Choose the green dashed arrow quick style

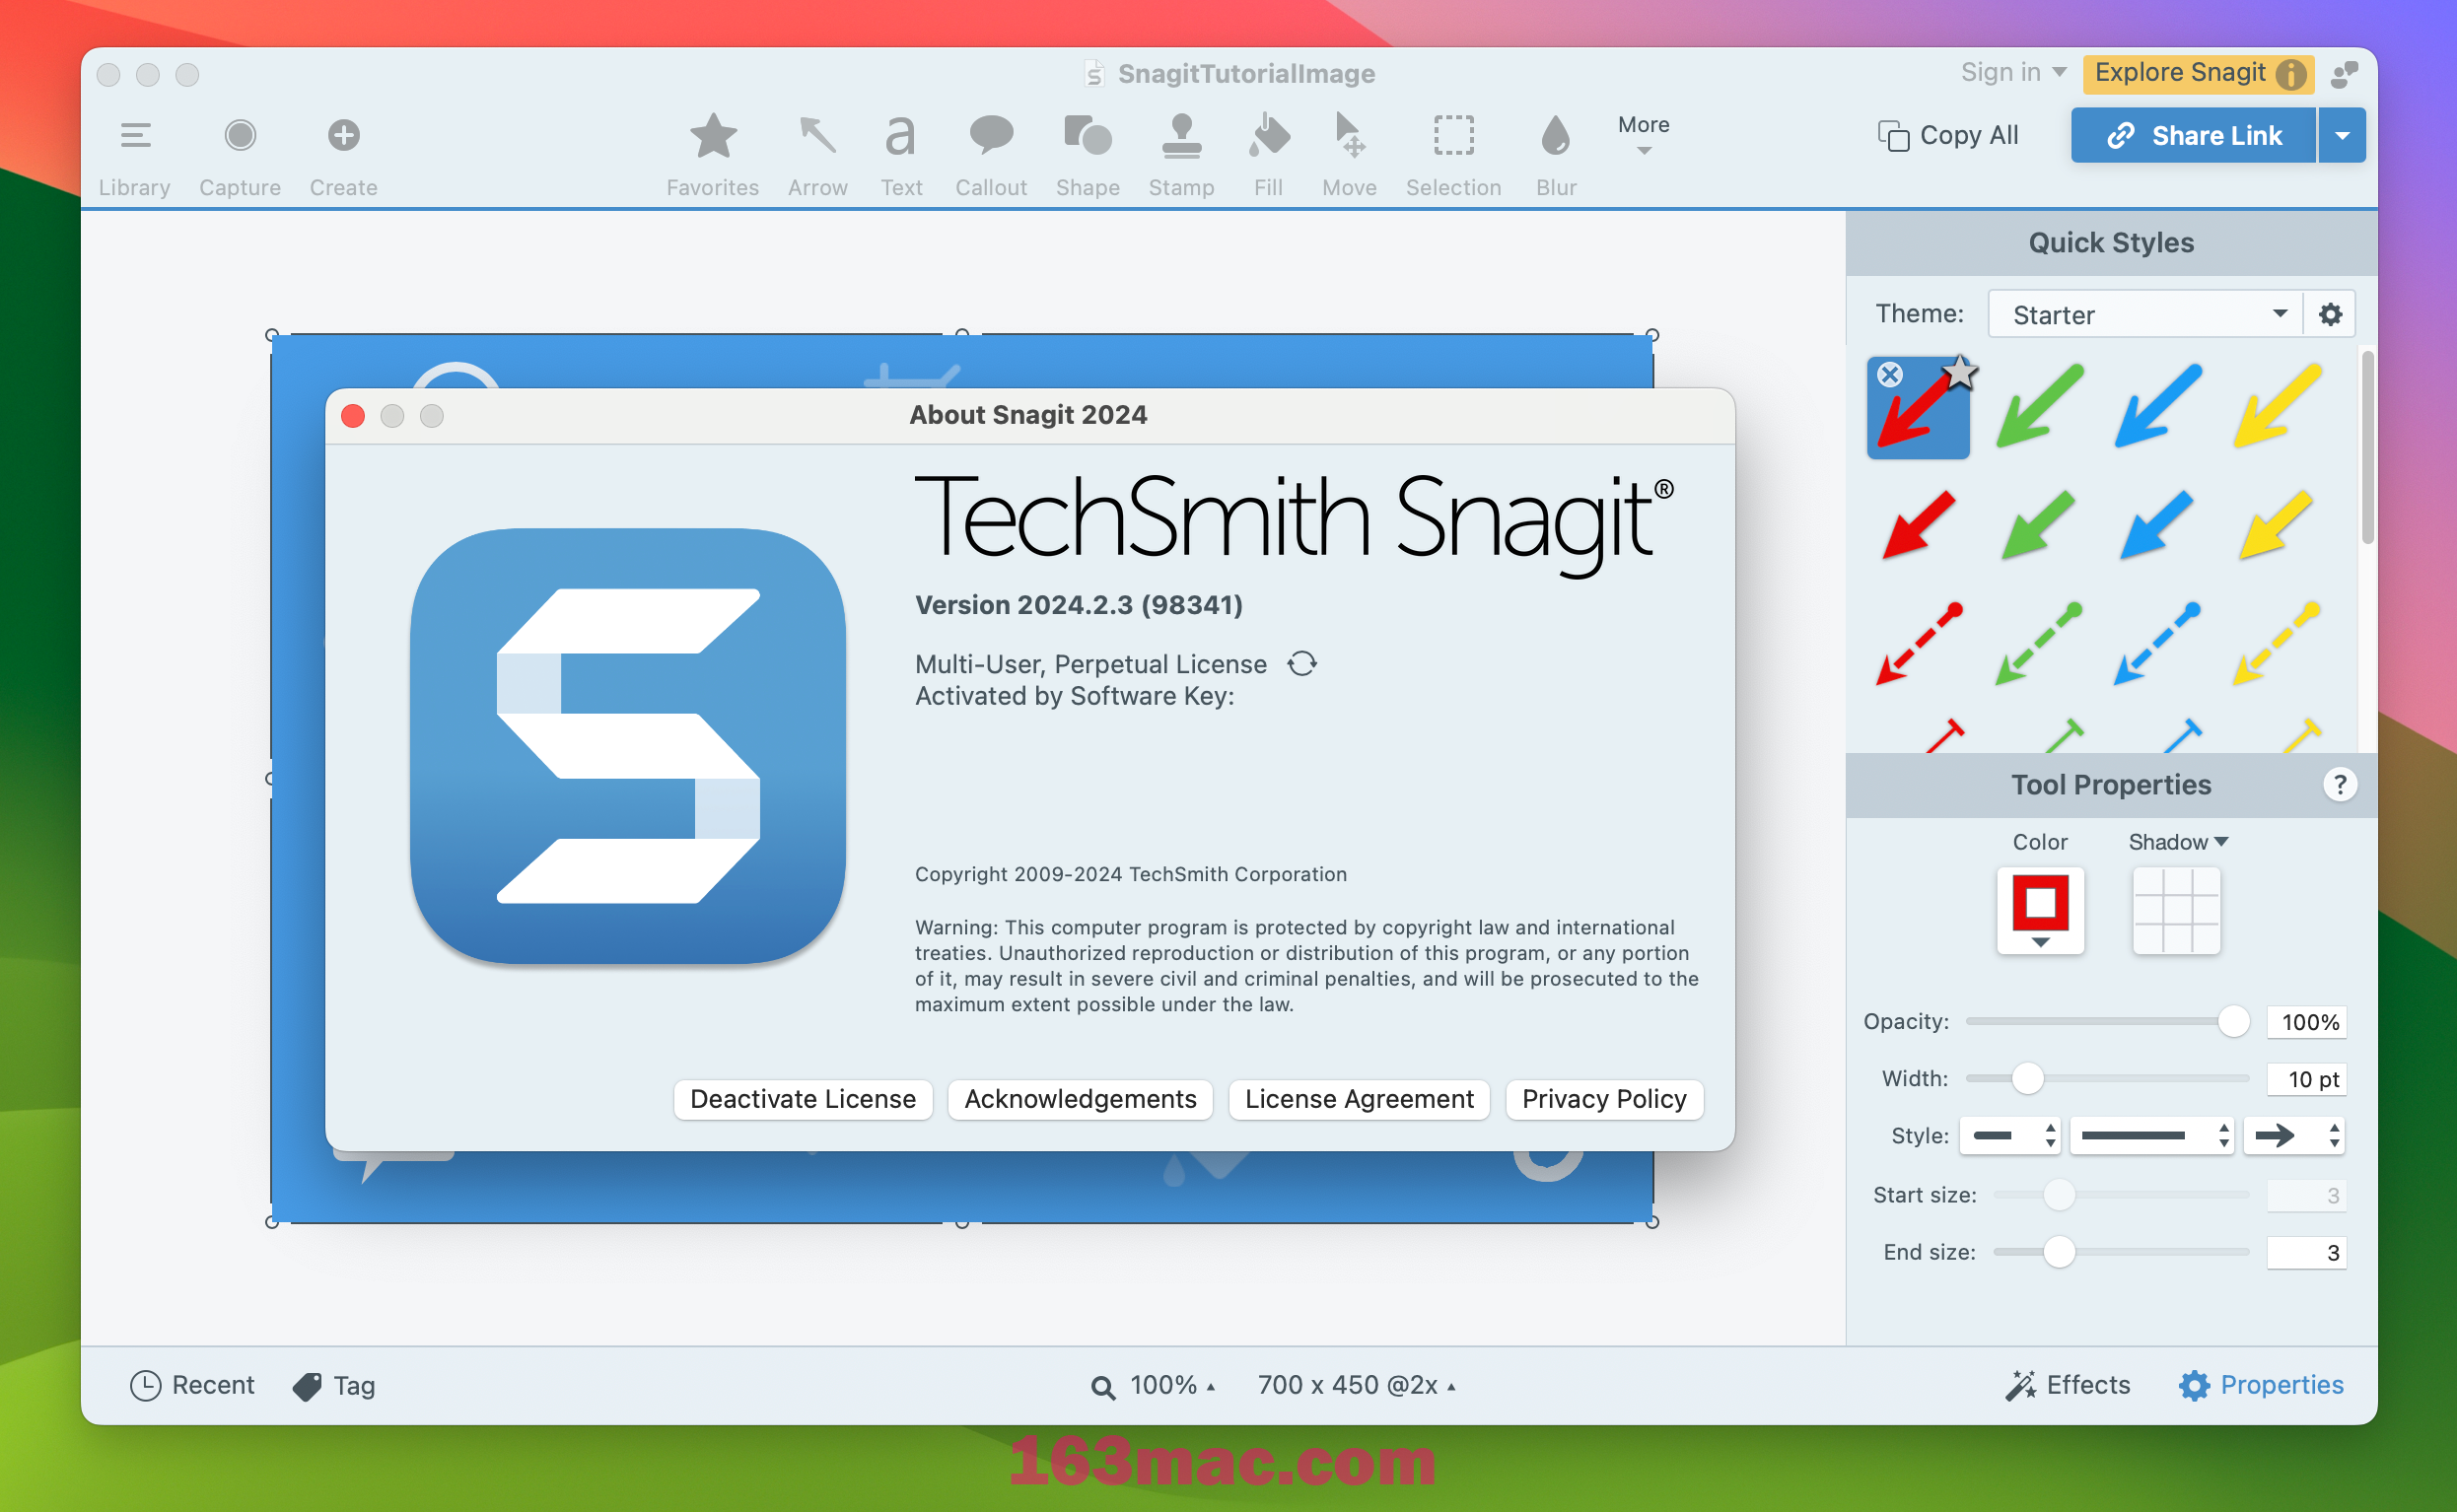(x=2038, y=643)
